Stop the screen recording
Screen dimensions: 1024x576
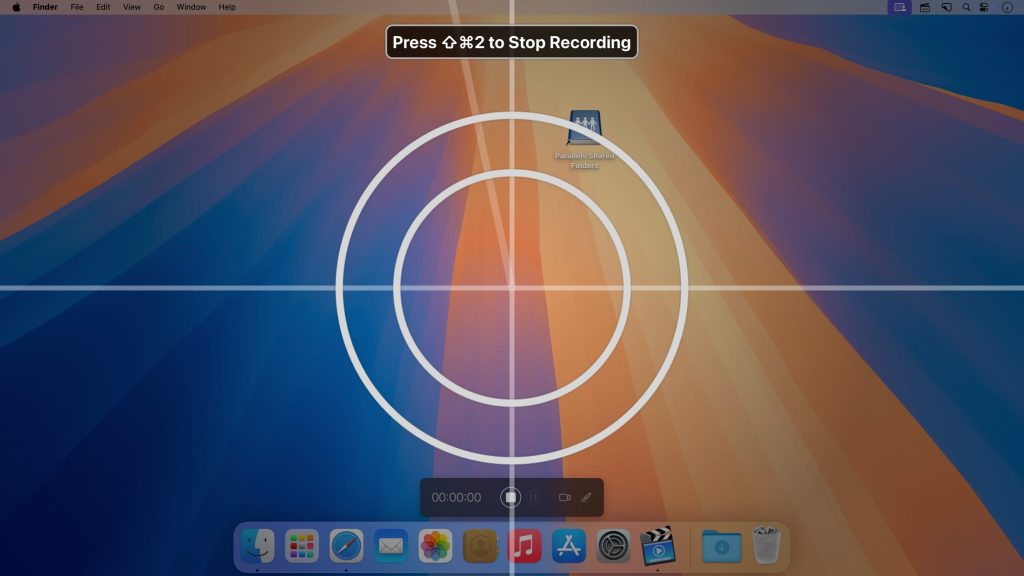tap(510, 497)
